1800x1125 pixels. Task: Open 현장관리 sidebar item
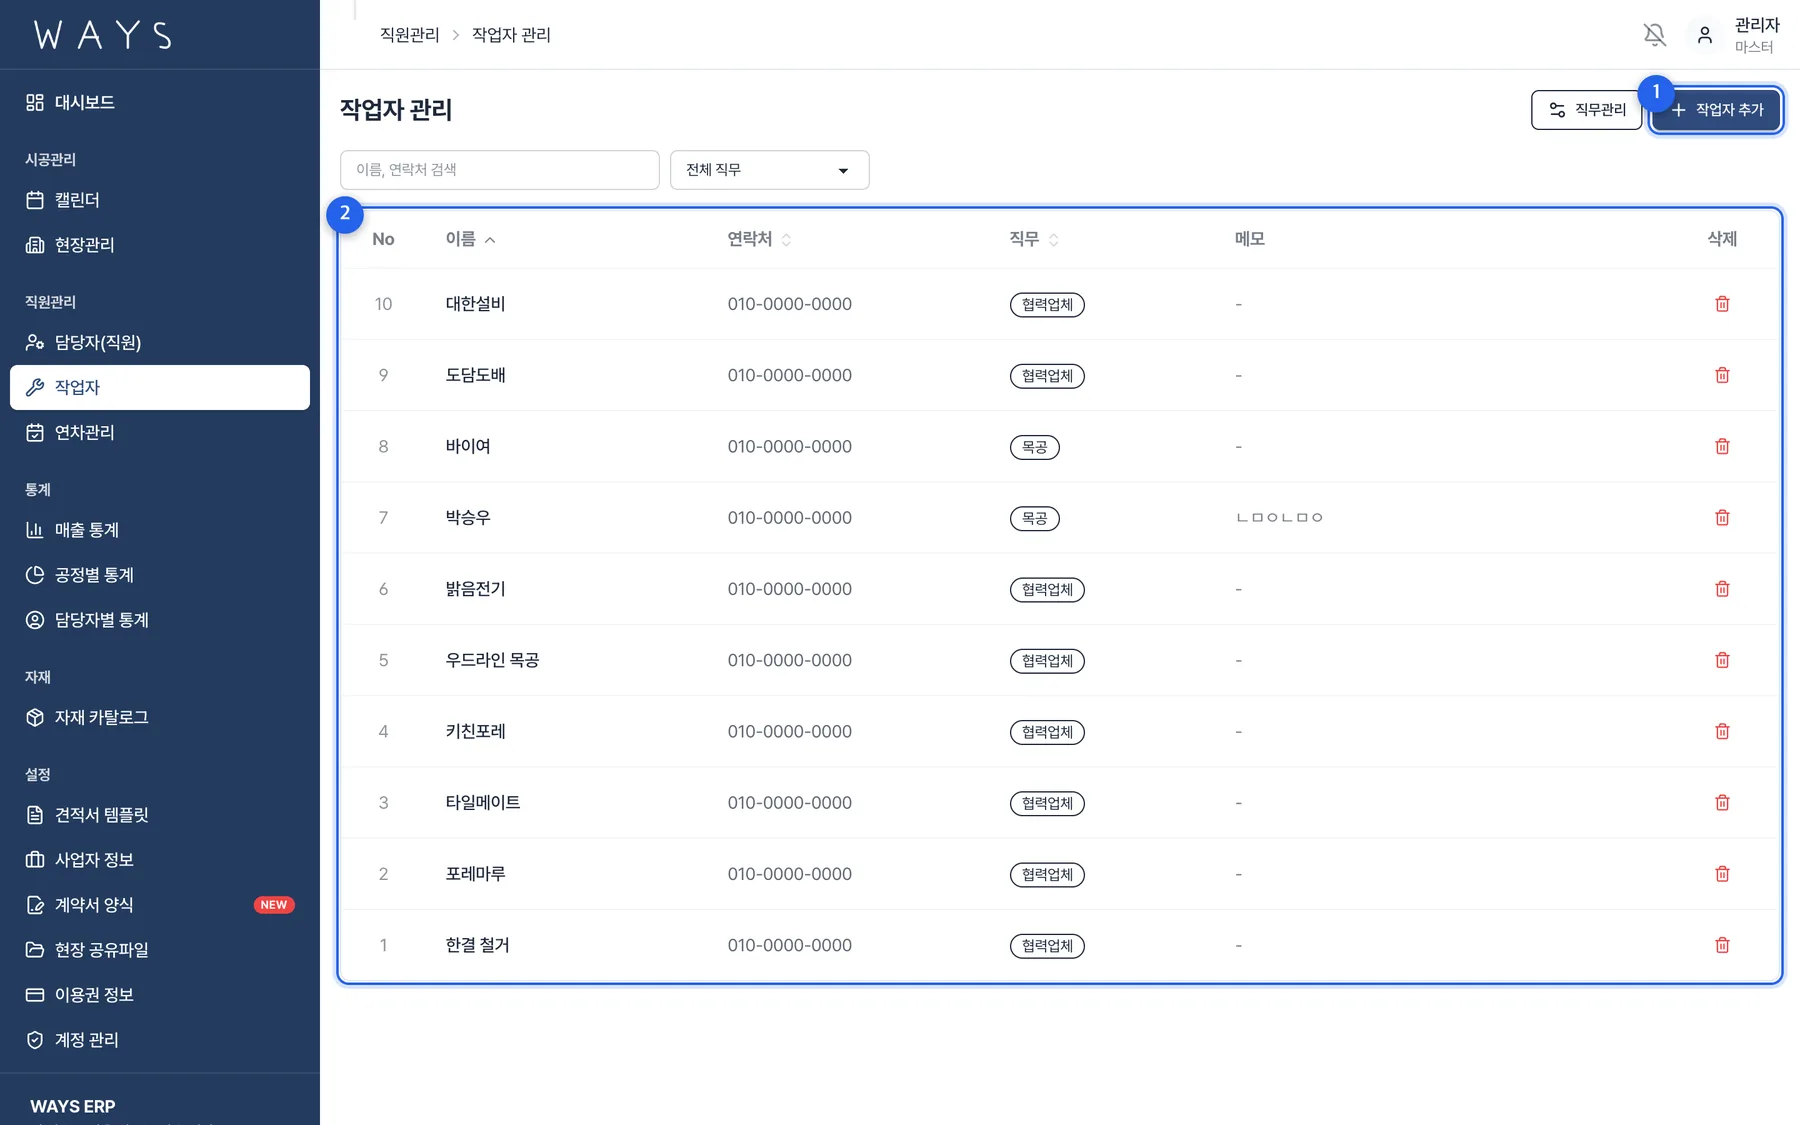pyautogui.click(x=160, y=245)
